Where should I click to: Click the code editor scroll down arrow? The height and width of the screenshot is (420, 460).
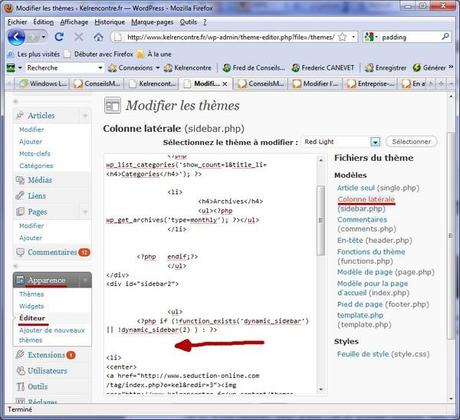coord(321,389)
